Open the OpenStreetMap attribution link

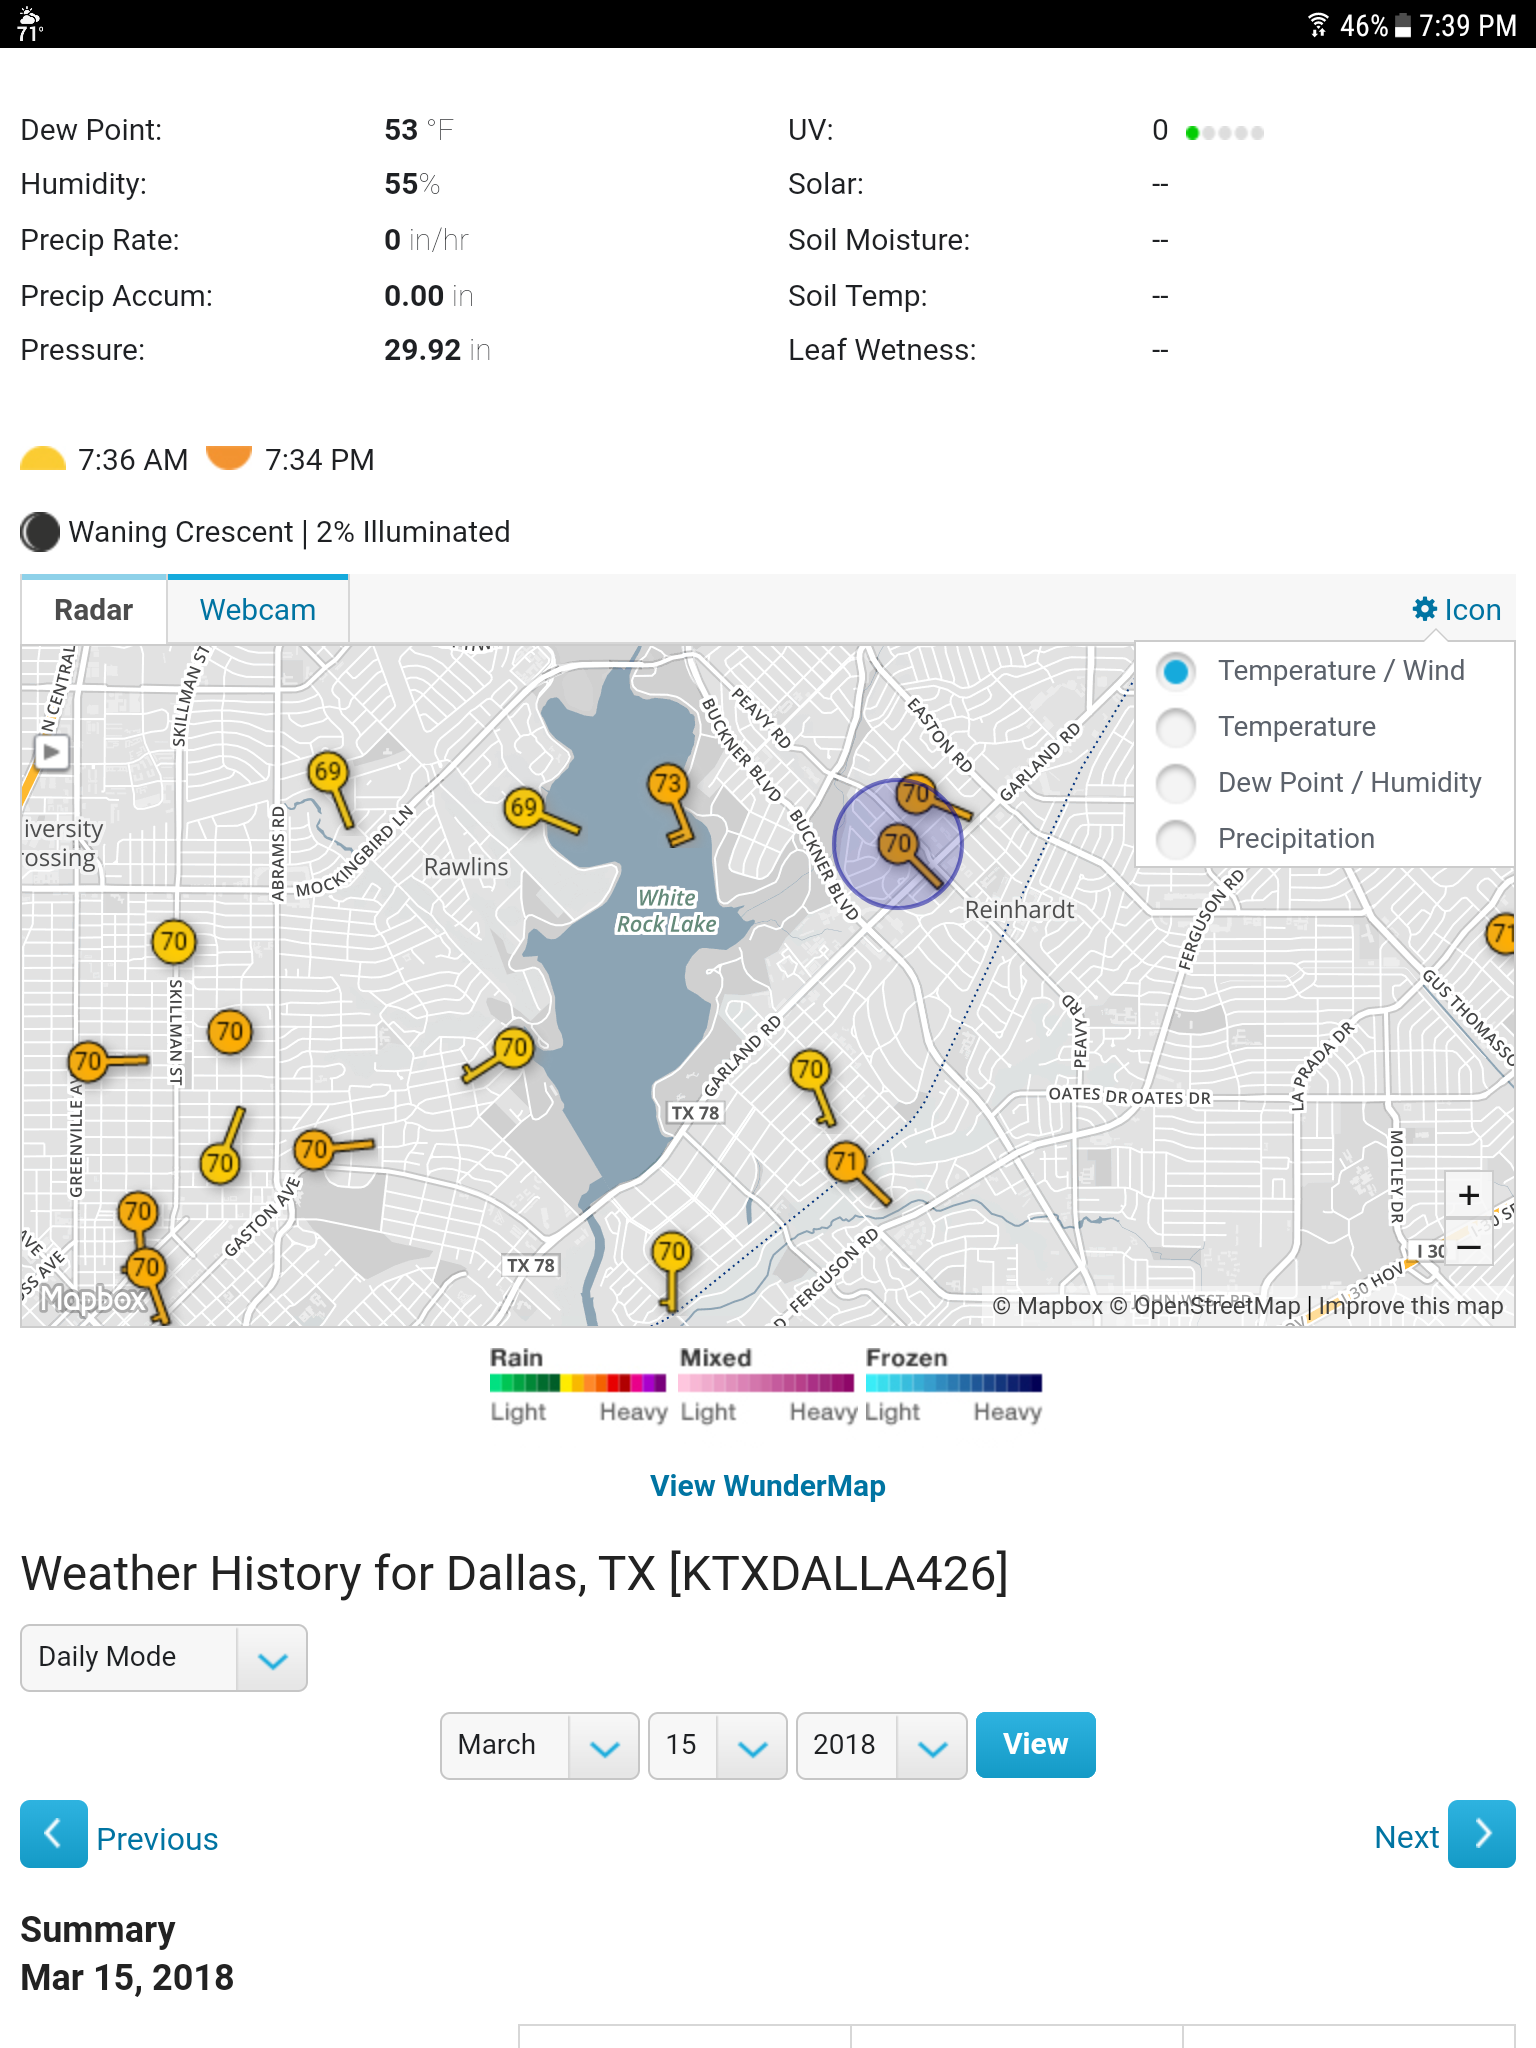point(1205,1306)
